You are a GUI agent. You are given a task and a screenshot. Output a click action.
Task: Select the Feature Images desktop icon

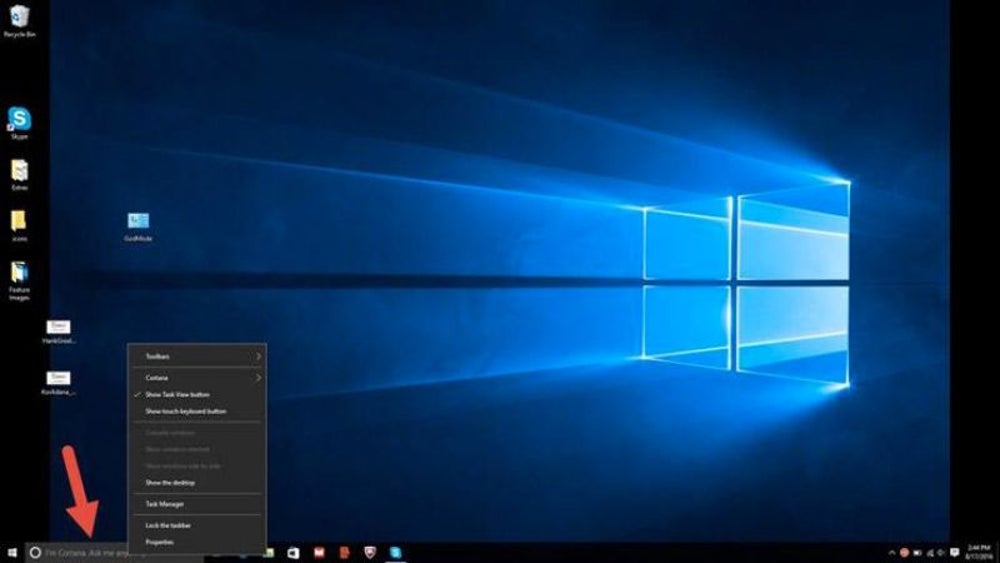(19, 281)
